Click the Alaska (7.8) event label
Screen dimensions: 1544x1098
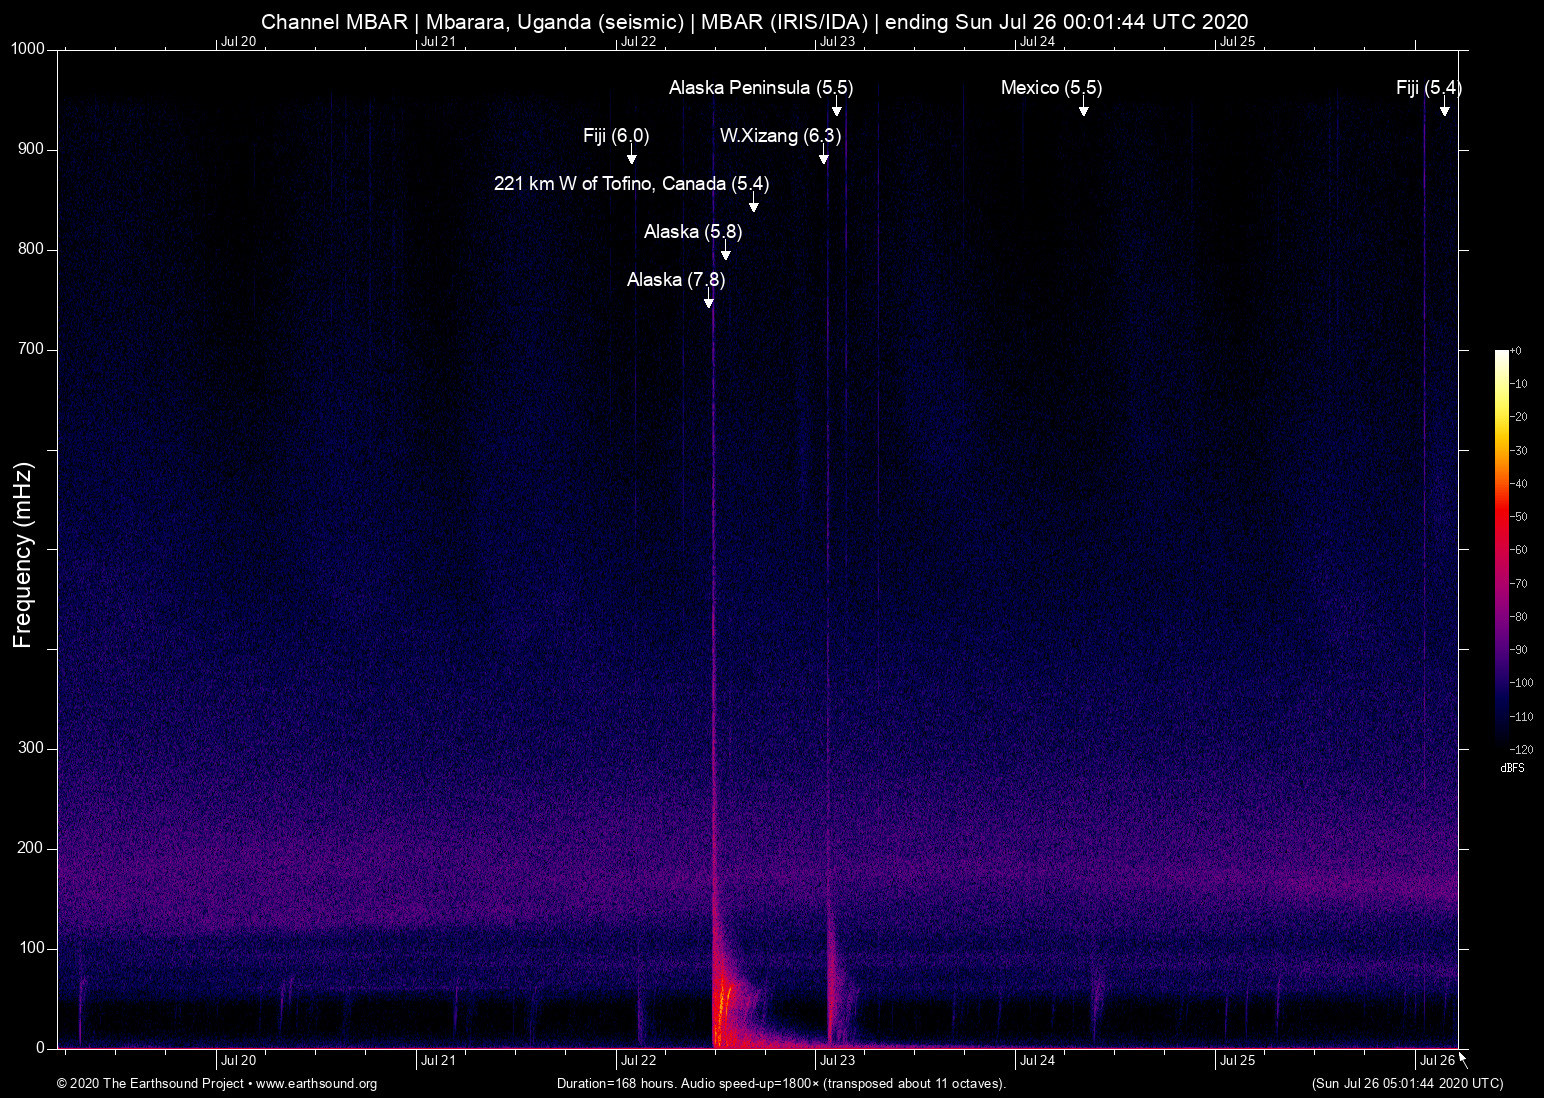click(675, 280)
